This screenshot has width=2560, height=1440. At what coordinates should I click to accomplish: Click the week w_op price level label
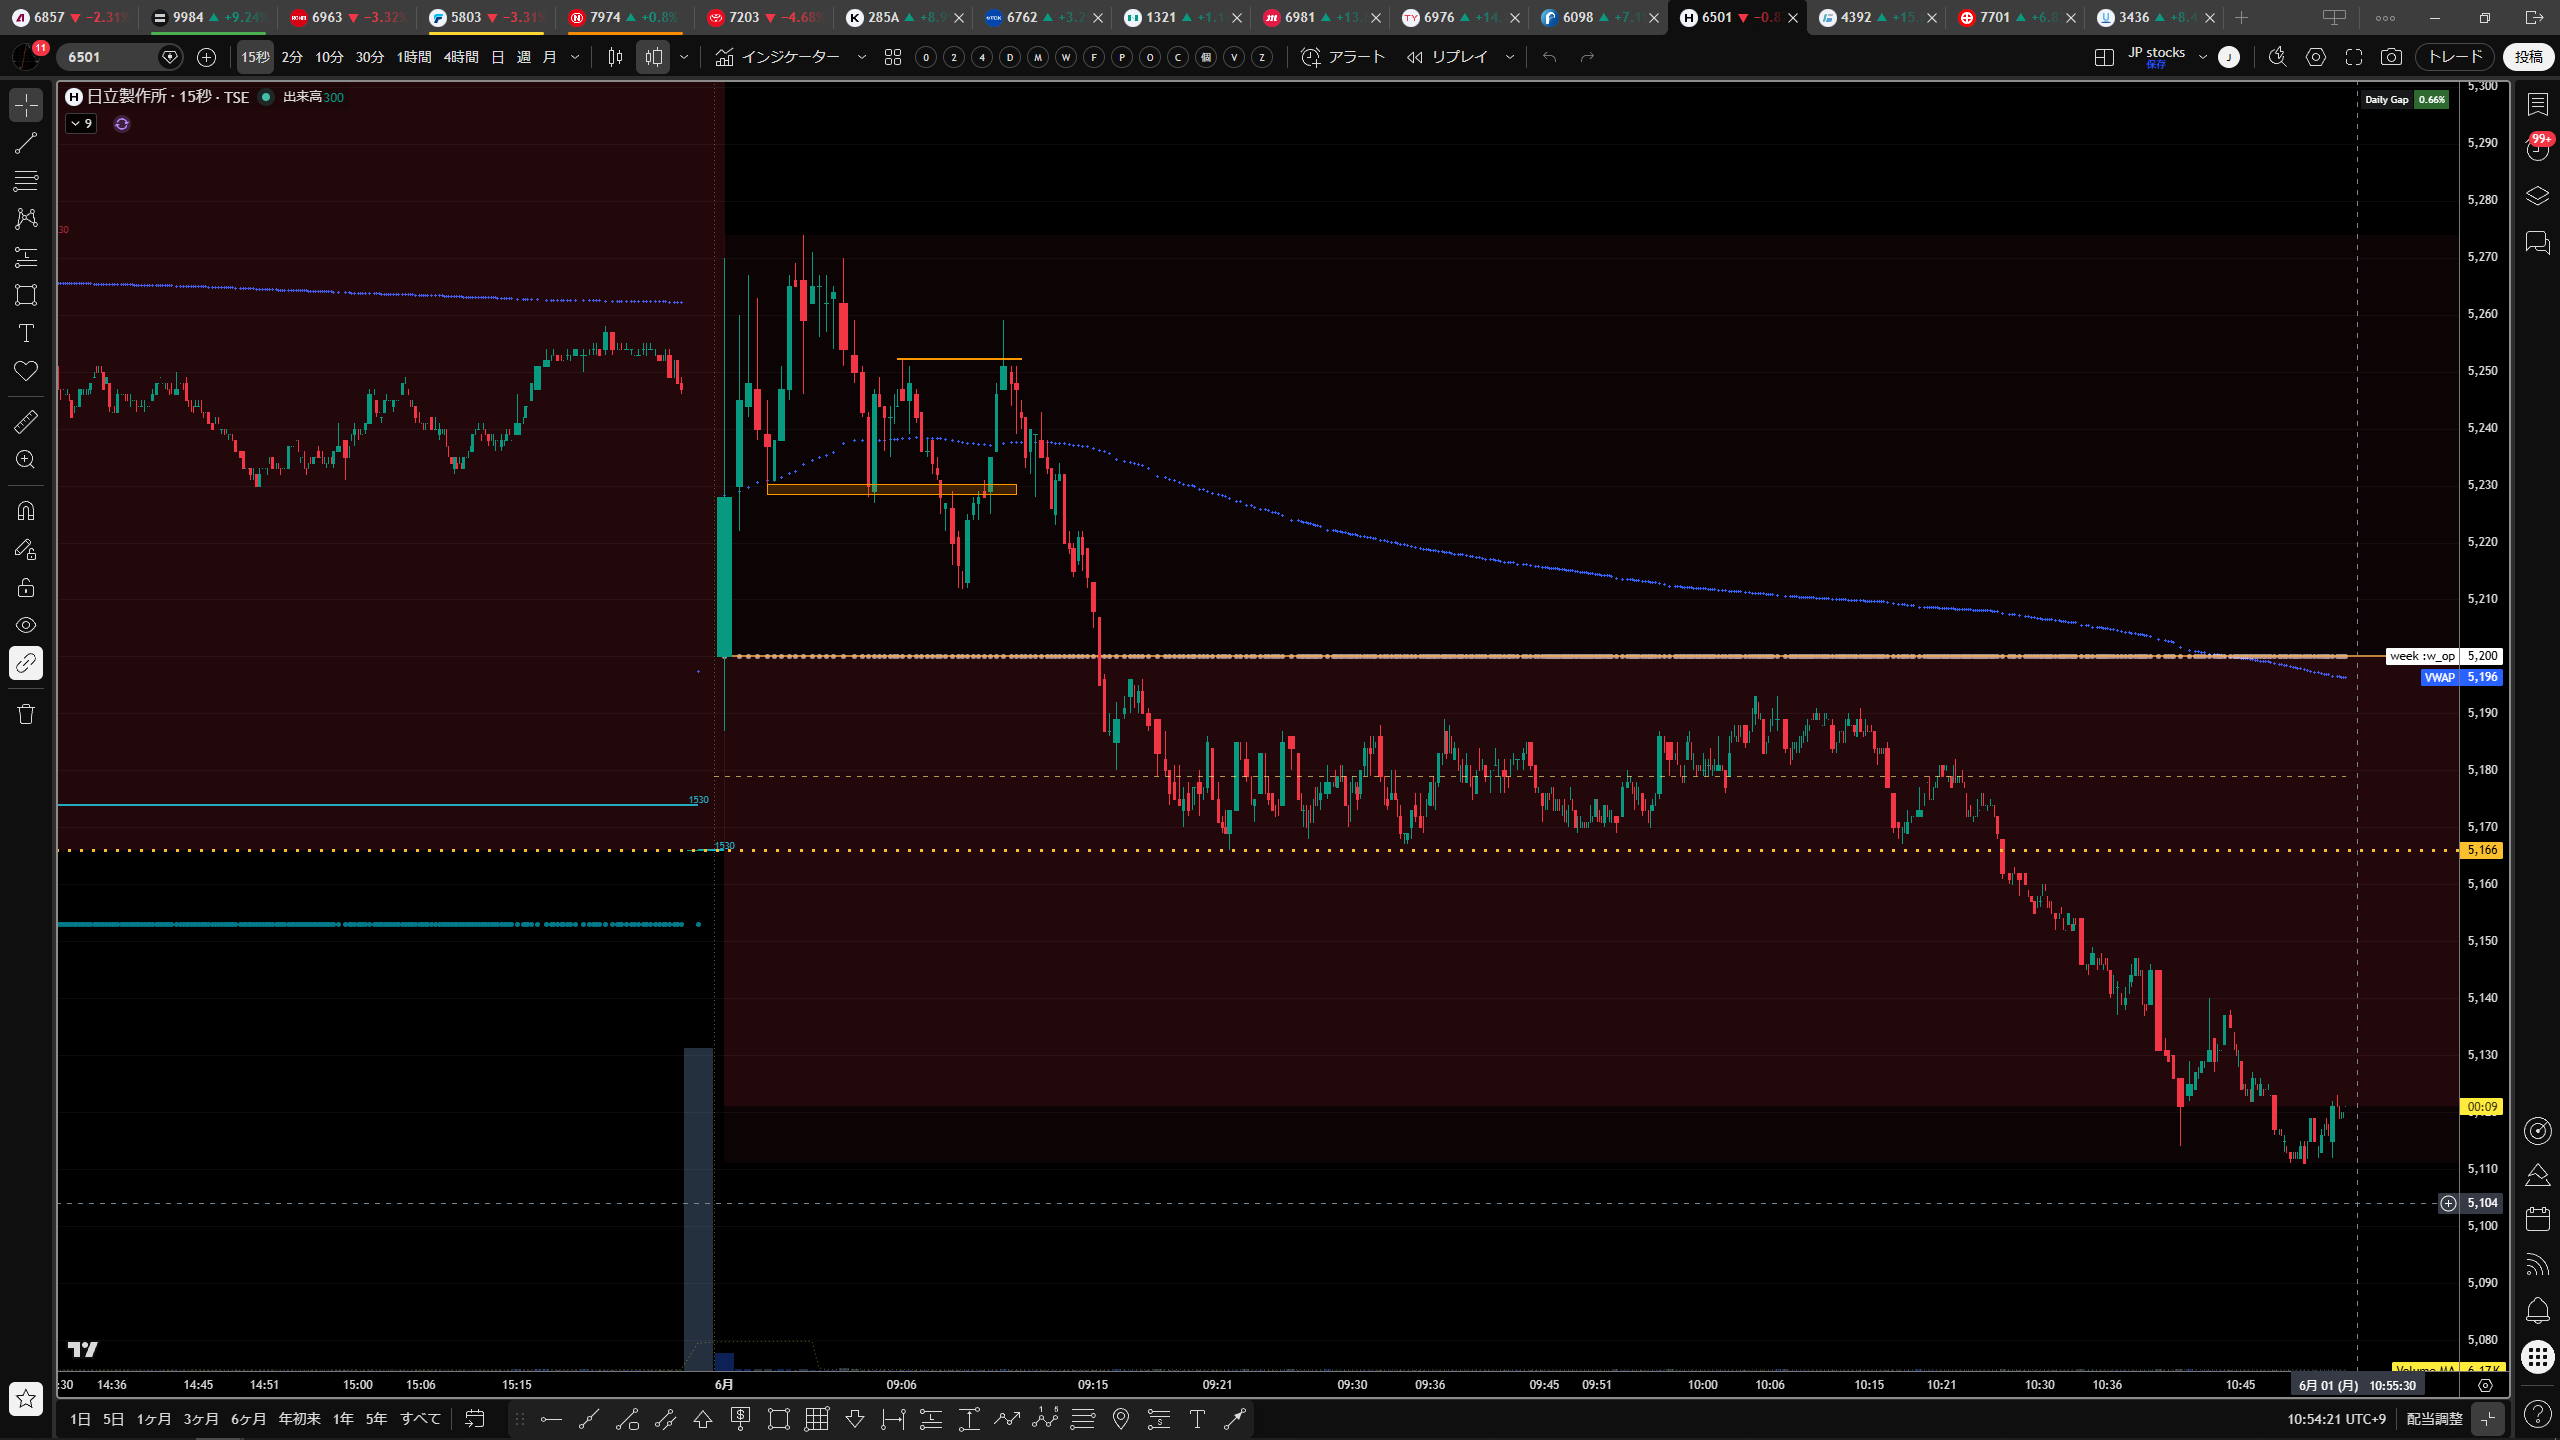2422,656
